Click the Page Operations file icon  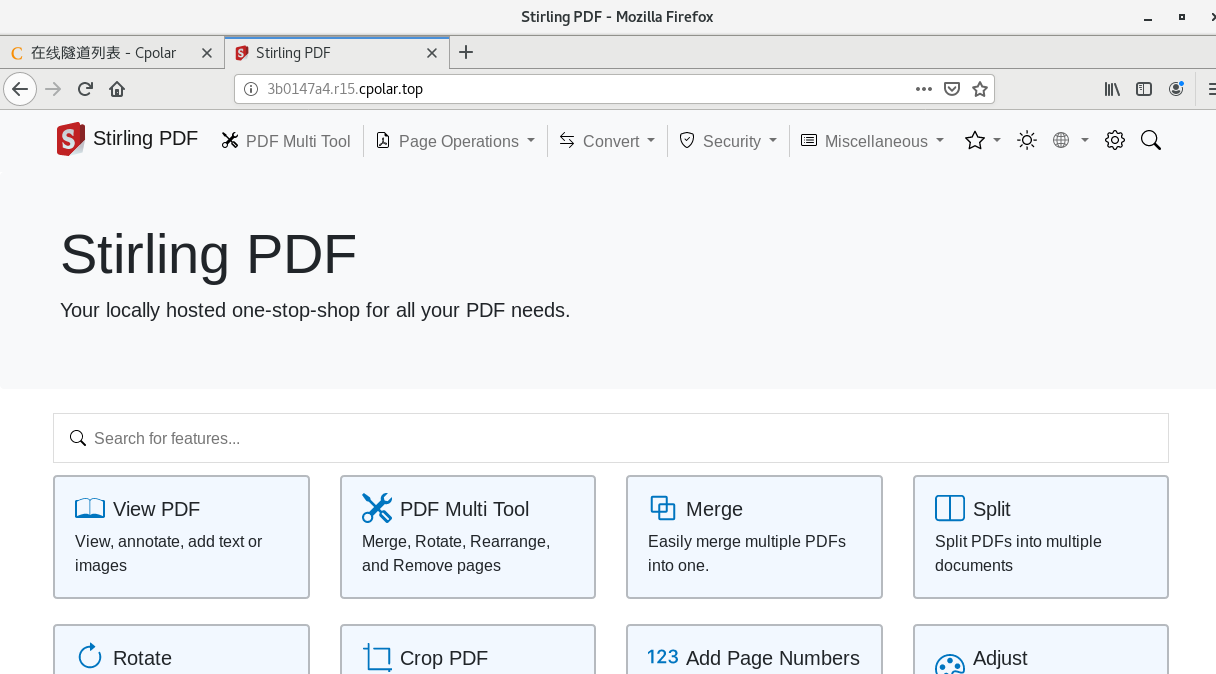pos(383,141)
